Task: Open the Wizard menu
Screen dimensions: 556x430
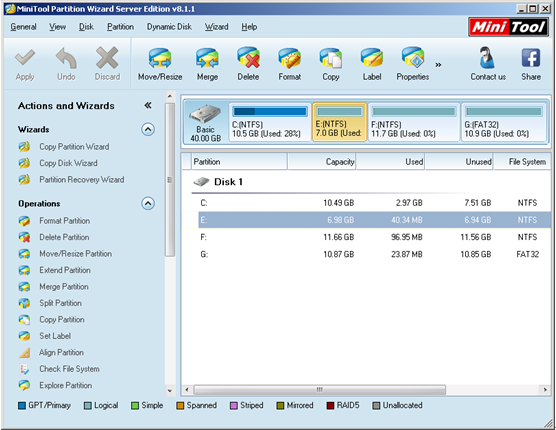Action: pyautogui.click(x=216, y=27)
